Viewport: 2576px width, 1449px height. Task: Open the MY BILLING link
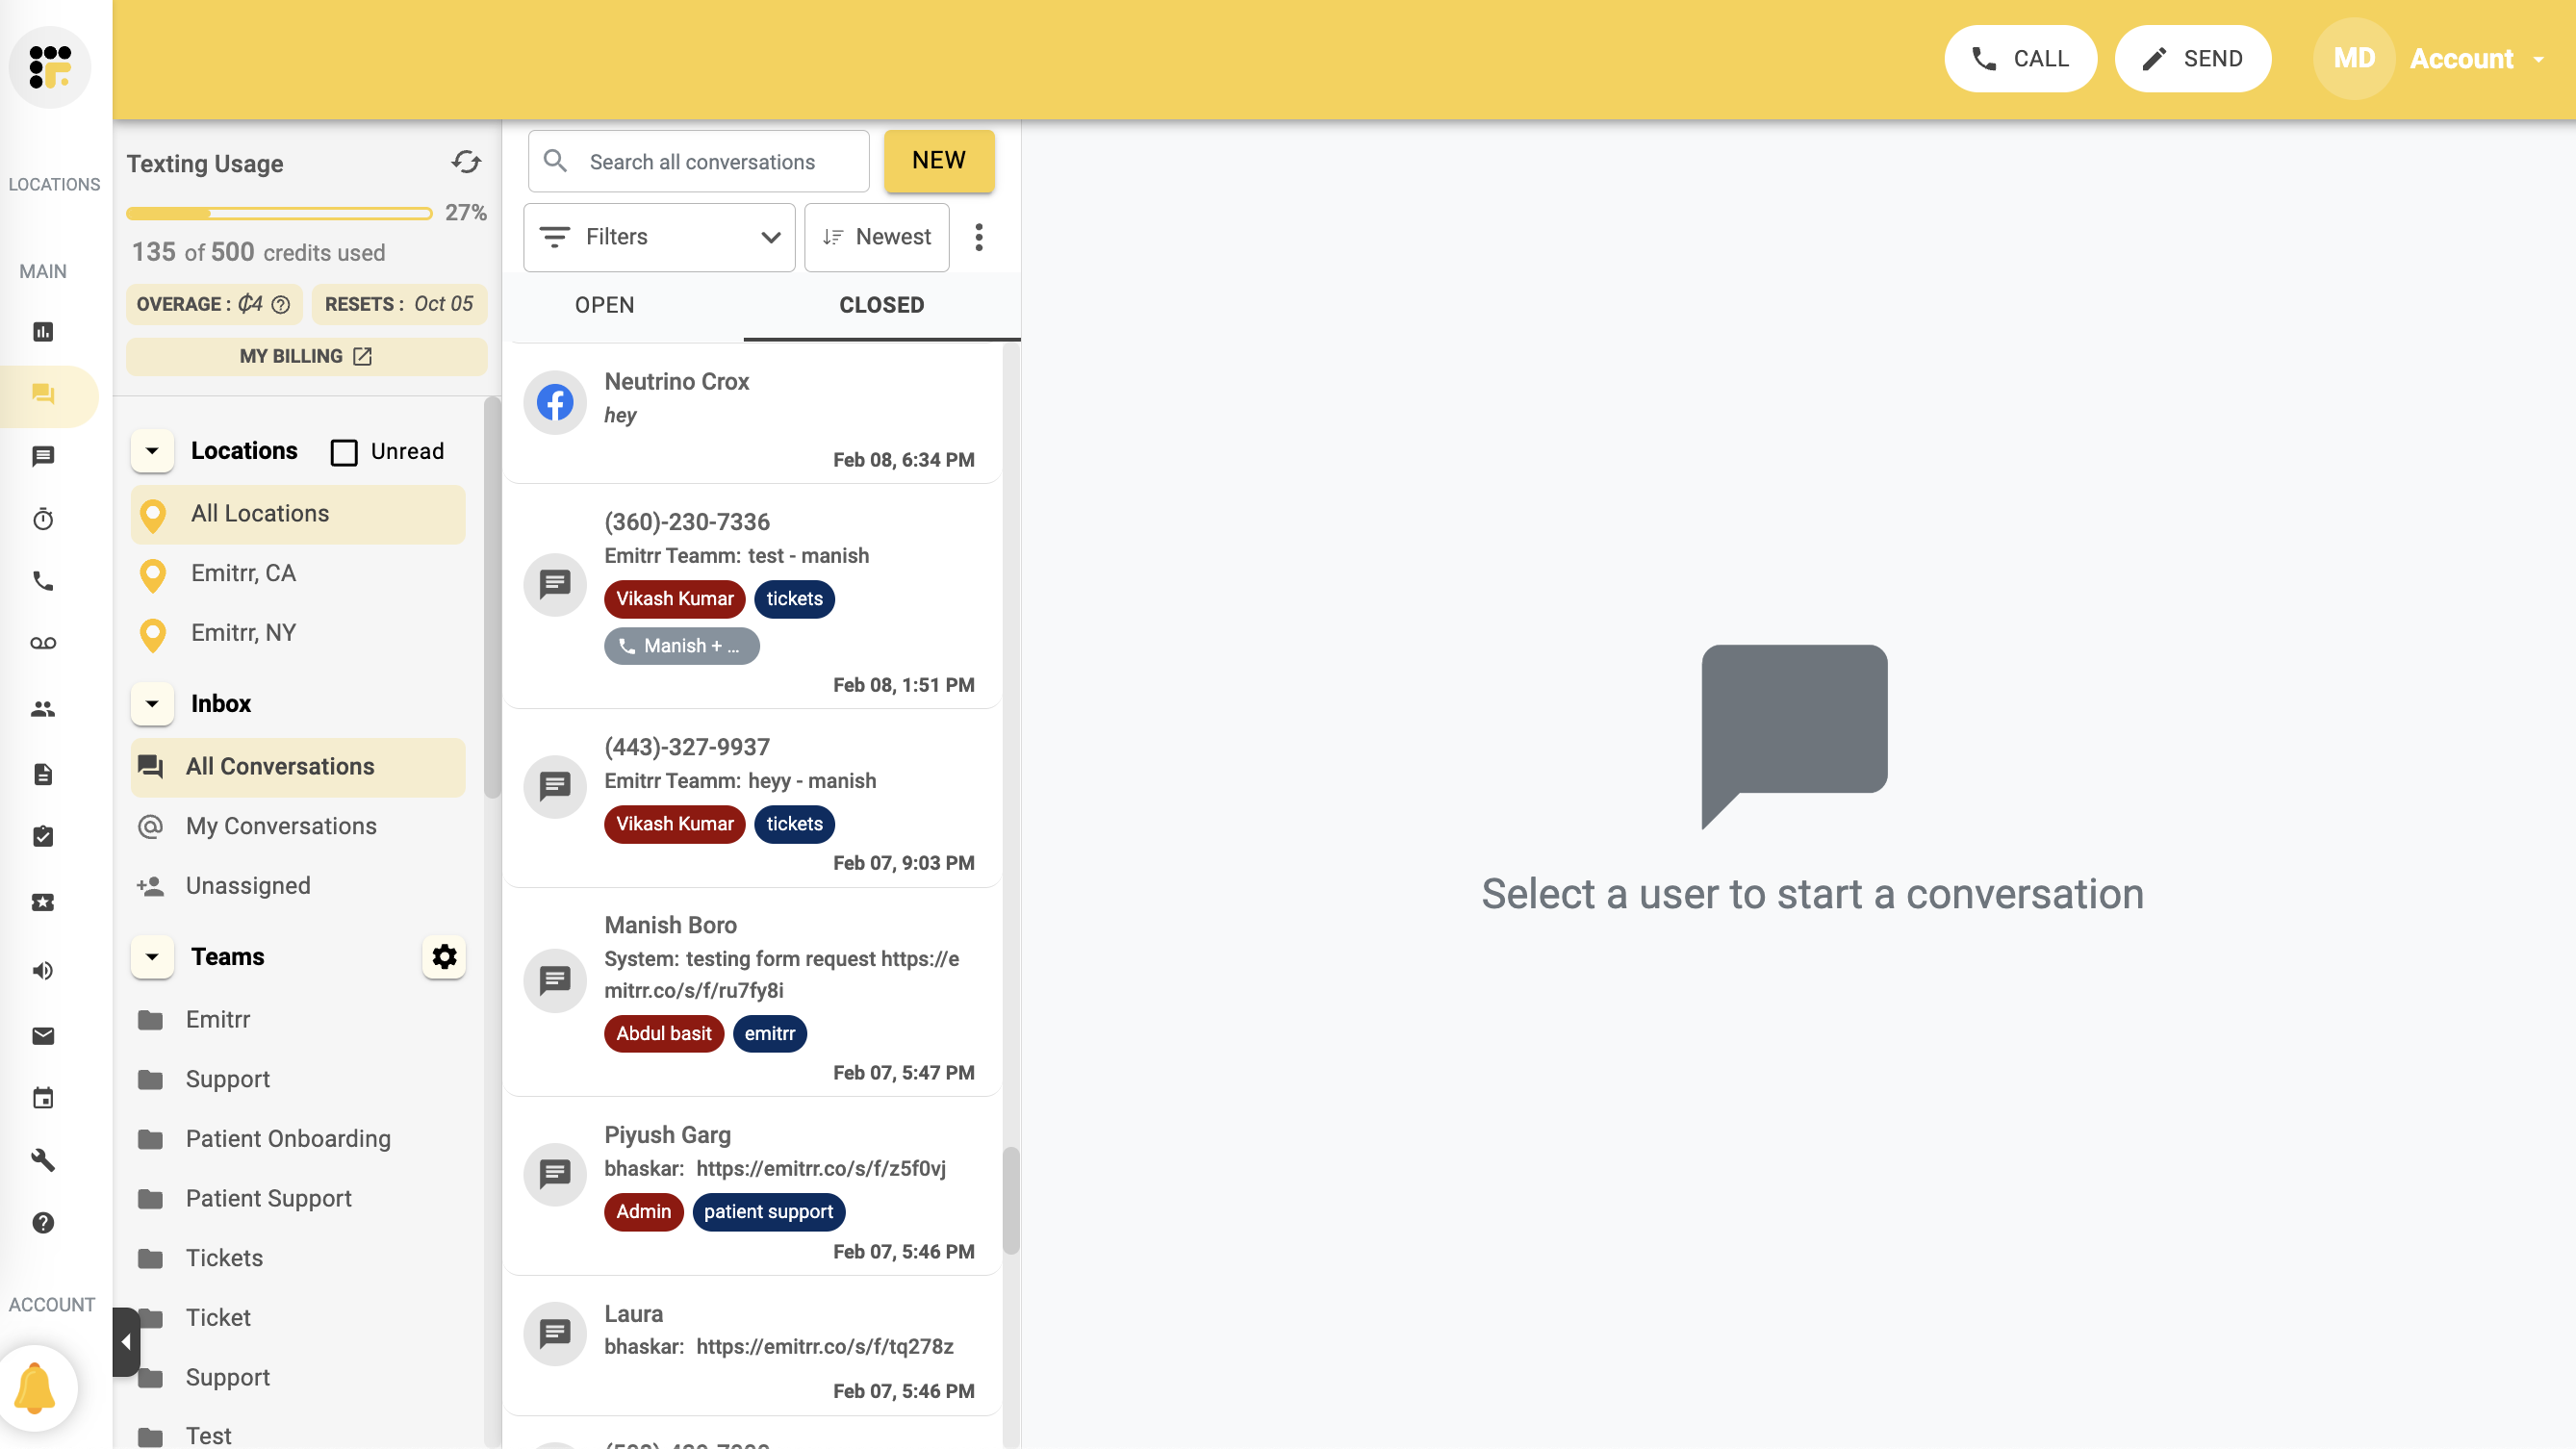[306, 356]
